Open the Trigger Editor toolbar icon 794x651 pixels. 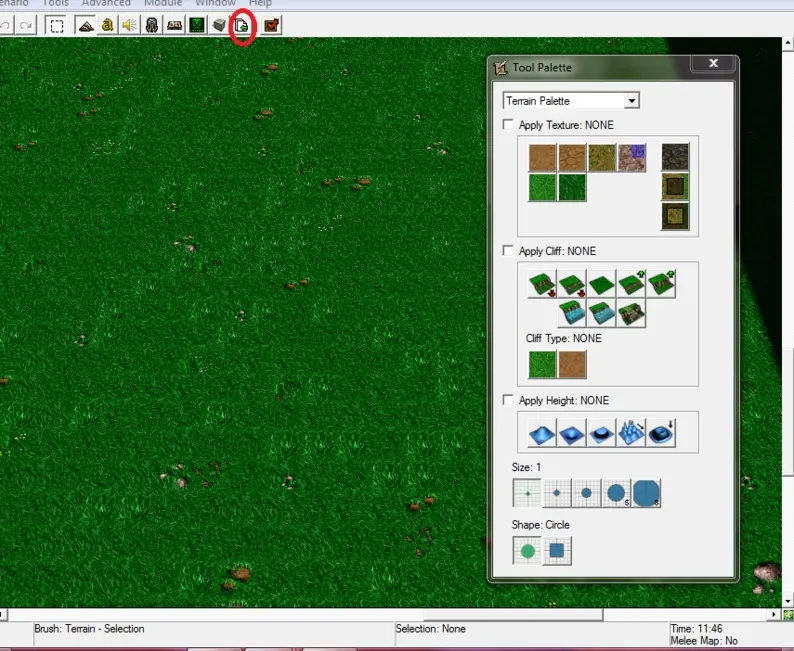coord(107,25)
